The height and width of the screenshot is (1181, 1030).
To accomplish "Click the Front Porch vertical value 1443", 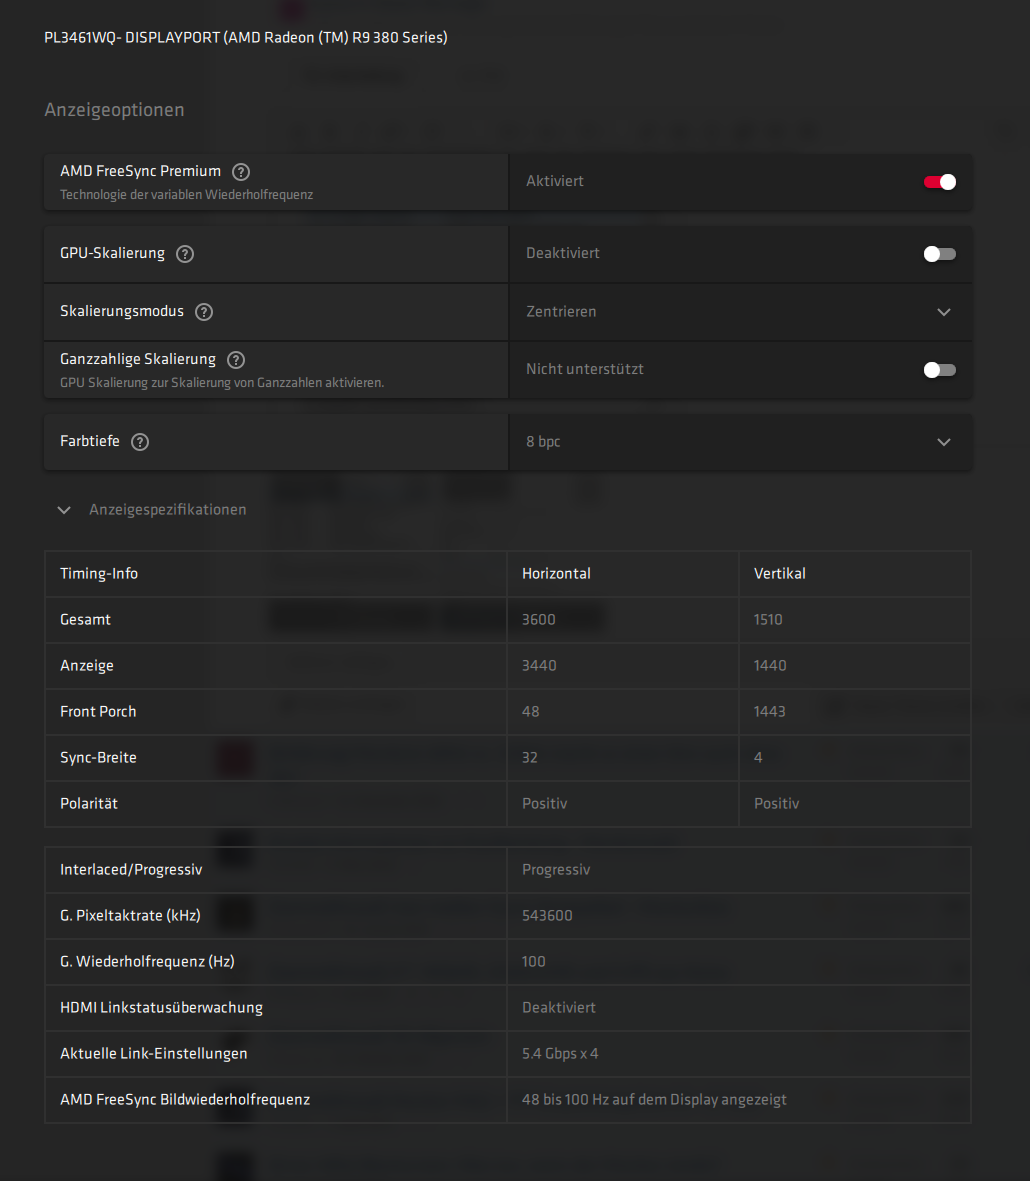I will 769,712.
